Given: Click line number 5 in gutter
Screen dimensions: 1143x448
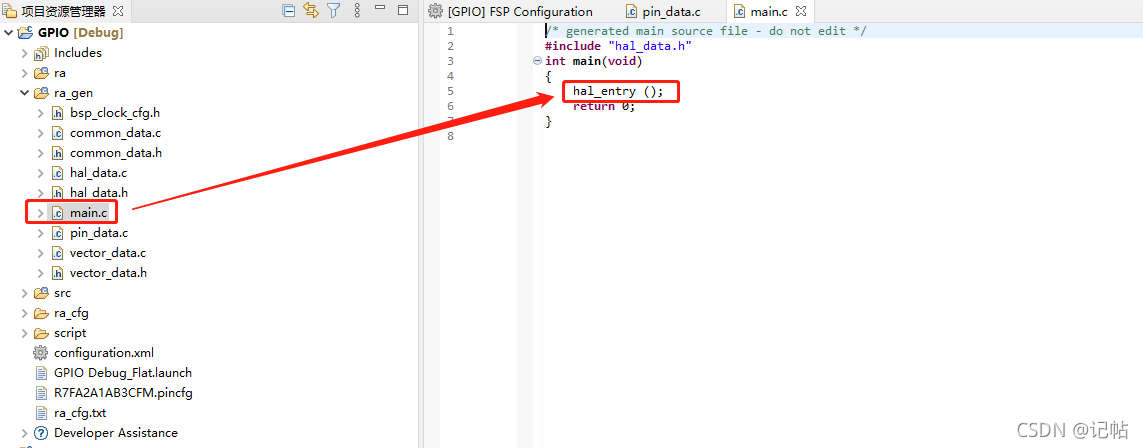Looking at the screenshot, I should [450, 91].
